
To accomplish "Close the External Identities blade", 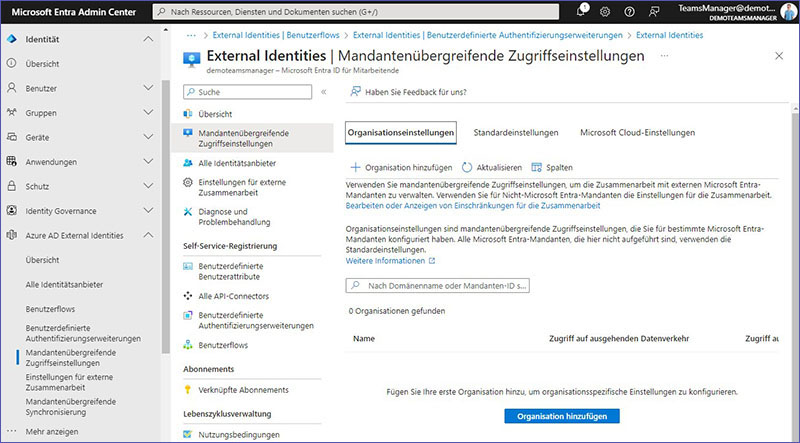I will [780, 56].
